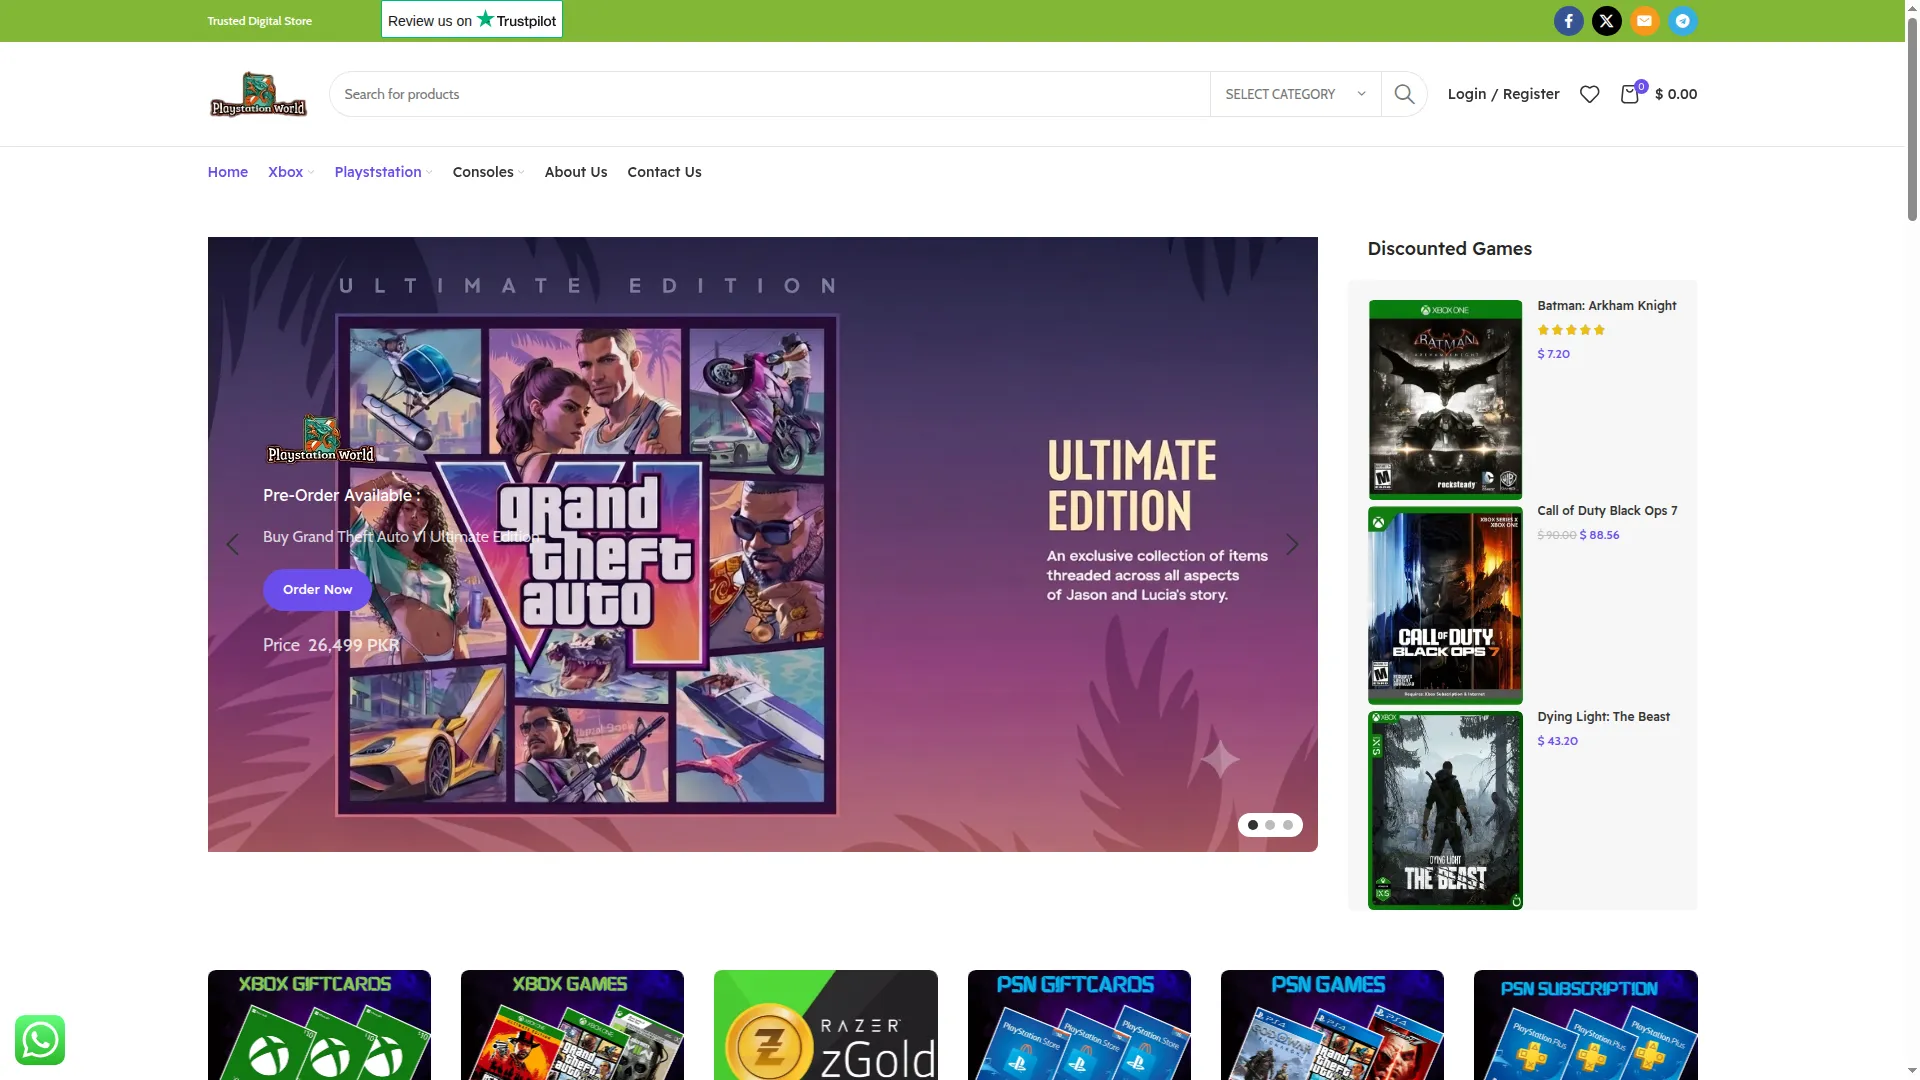The image size is (1920, 1080).
Task: Open the Telegram social icon
Action: [1682, 21]
